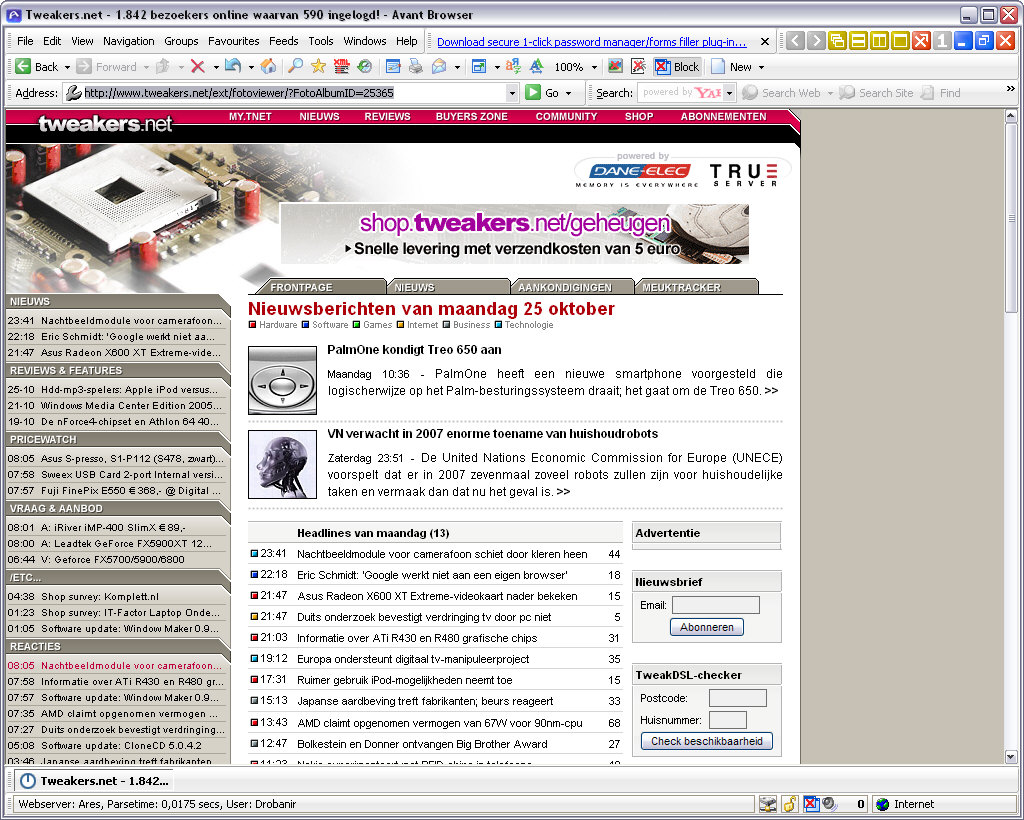This screenshot has height=820, width=1024.
Task: Open the Stop button dropdown arrow
Action: (x=216, y=67)
